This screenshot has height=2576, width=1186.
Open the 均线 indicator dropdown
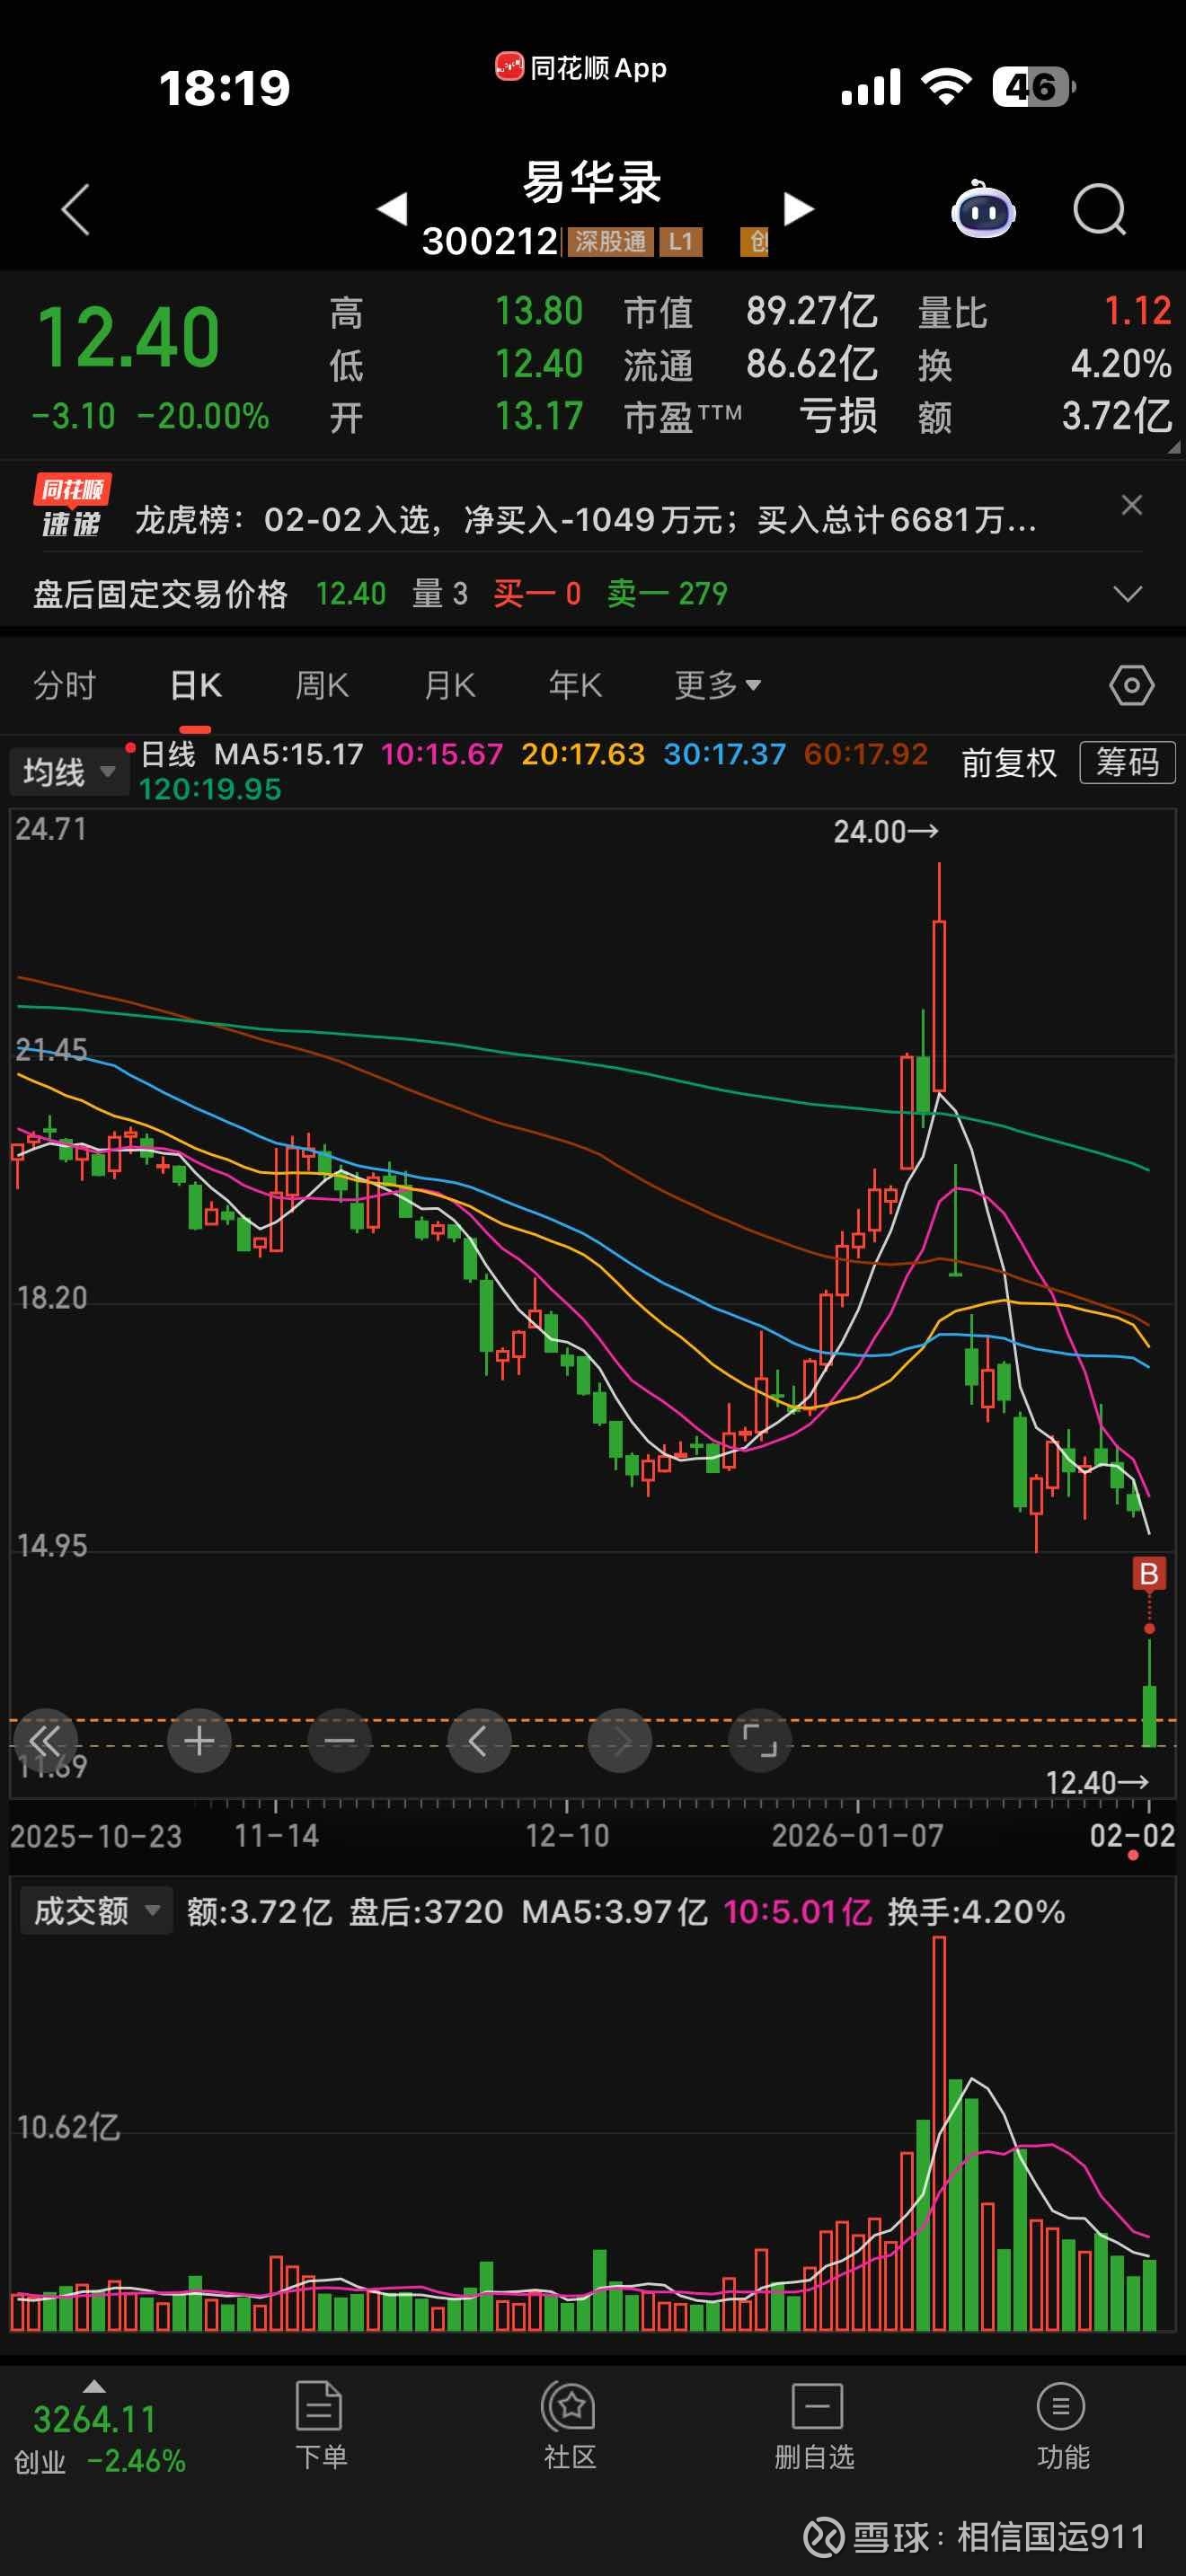coord(69,772)
